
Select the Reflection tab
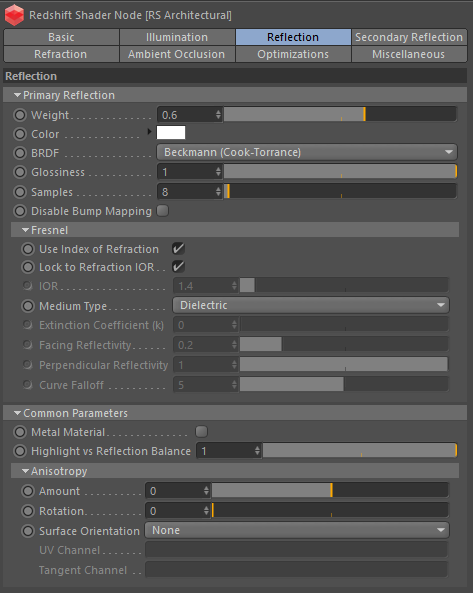(x=293, y=37)
